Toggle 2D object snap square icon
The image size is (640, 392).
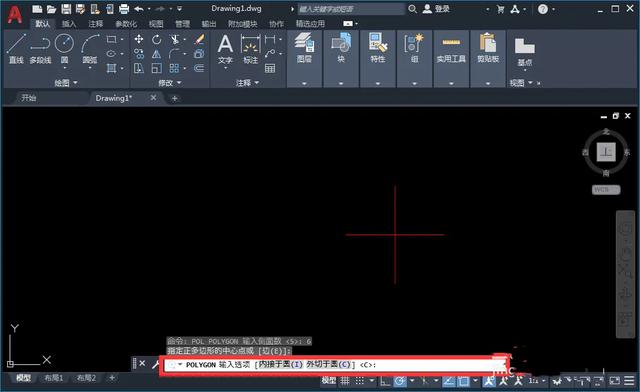click(x=464, y=381)
